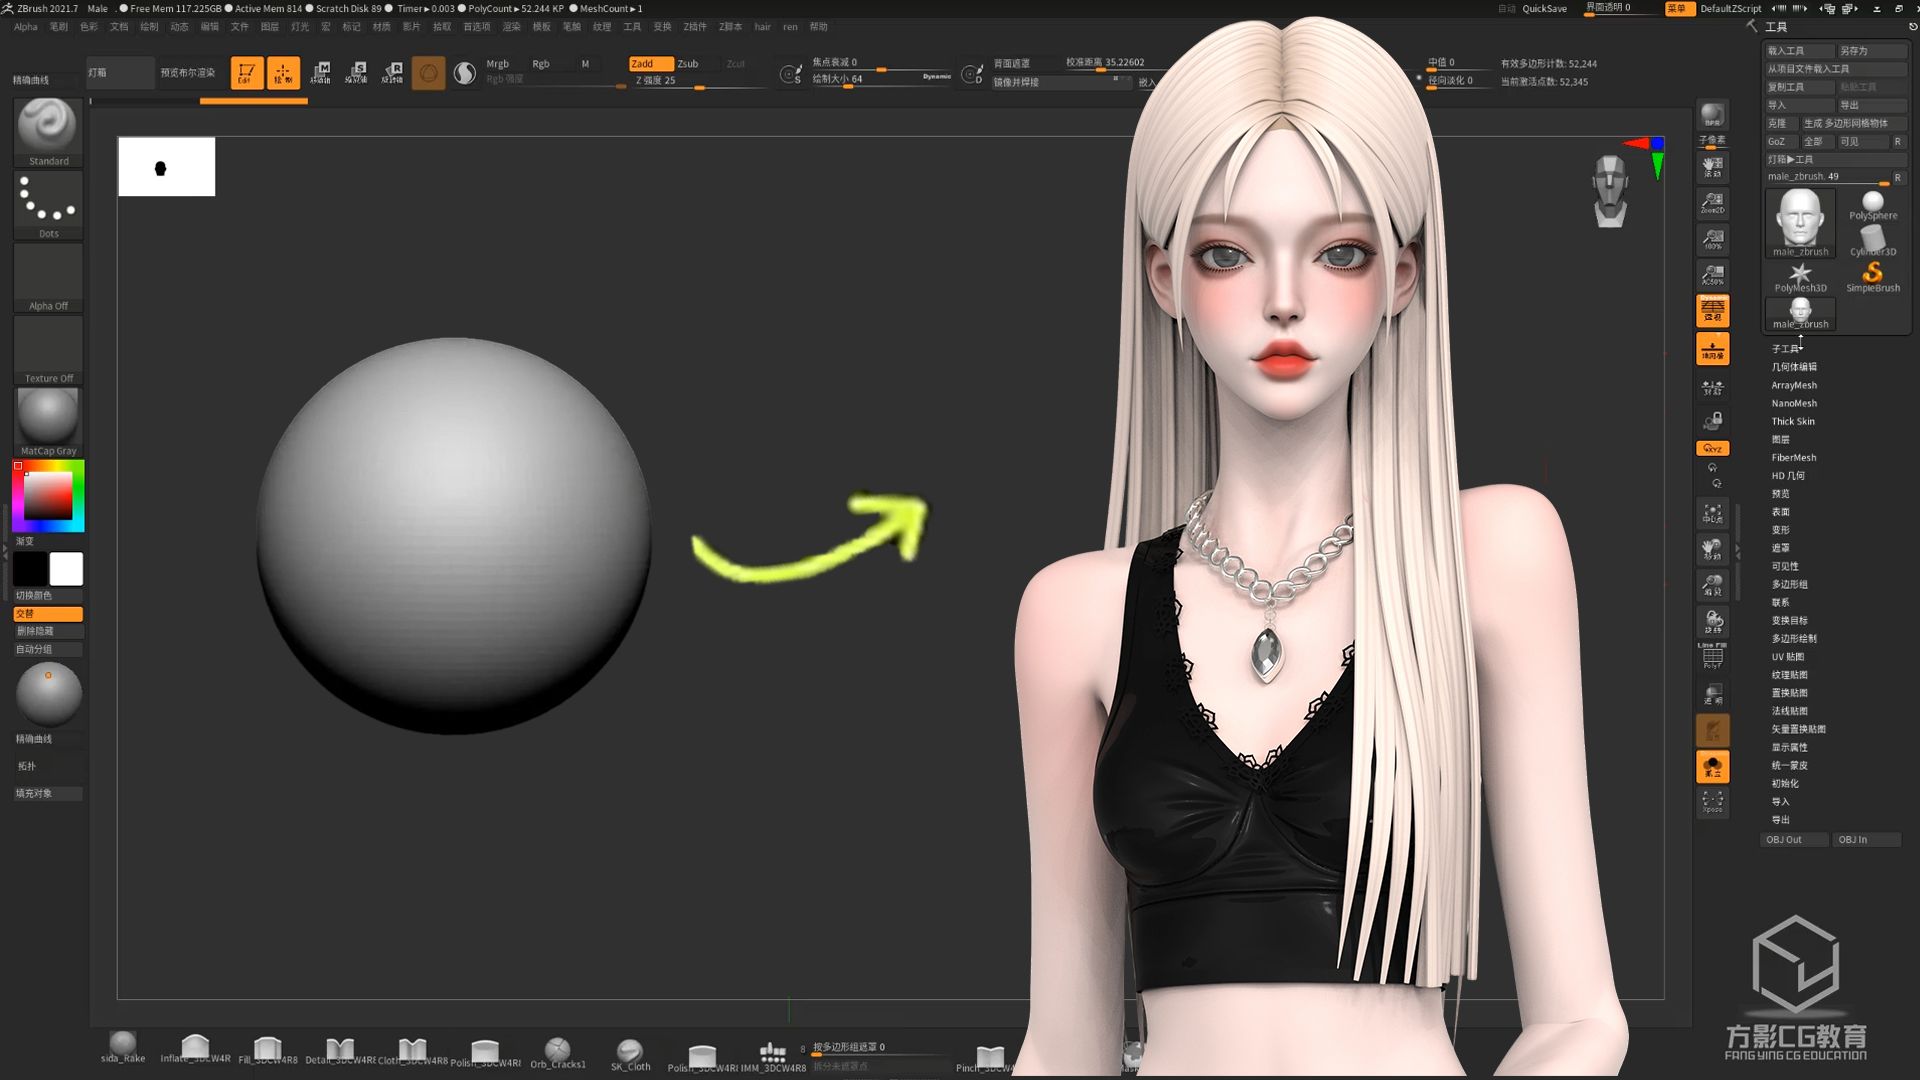Expand the 子工具 (SubTool) section
The width and height of the screenshot is (1920, 1080).
(1786, 349)
